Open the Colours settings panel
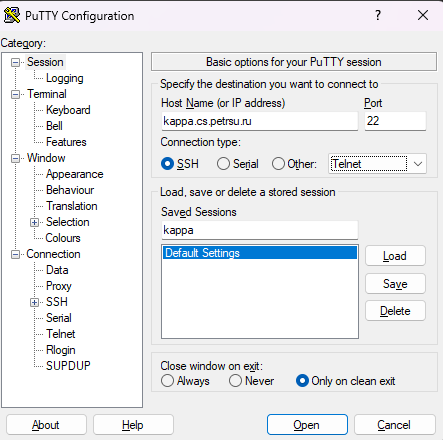Image resolution: width=443 pixels, height=440 pixels. (63, 238)
